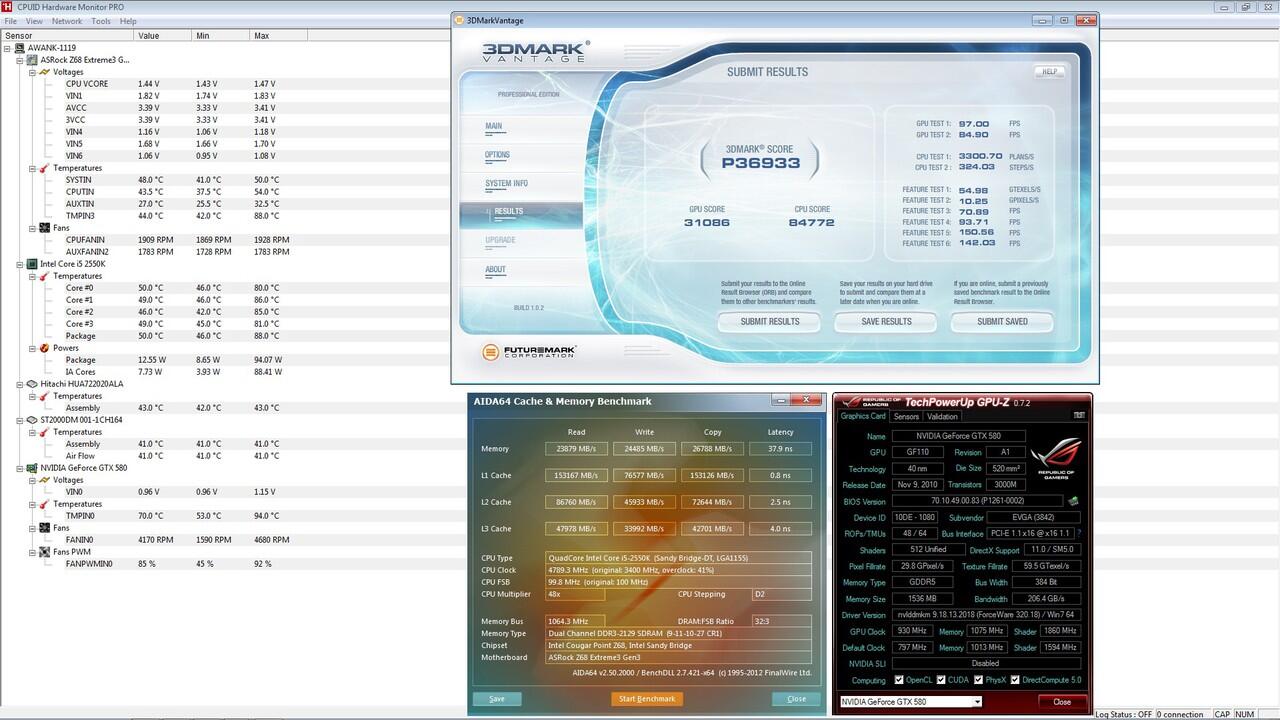Click the Futuremark Corporation logo in 3DMark Vantage
Viewport: 1280px width, 720px height.
(529, 352)
